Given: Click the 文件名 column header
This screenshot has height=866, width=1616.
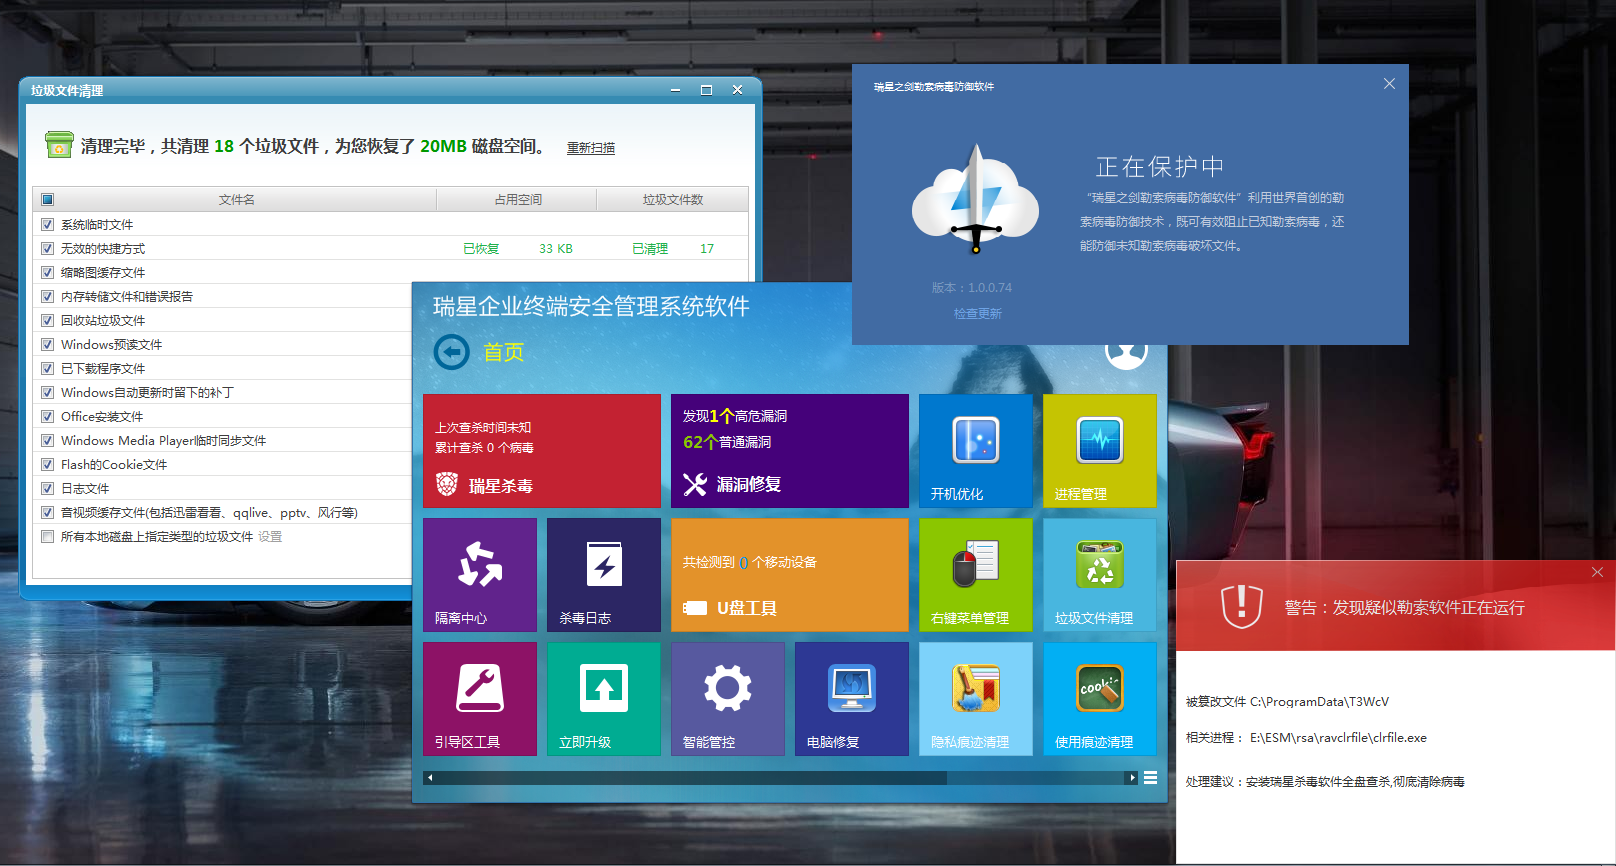Looking at the screenshot, I should tap(236, 200).
